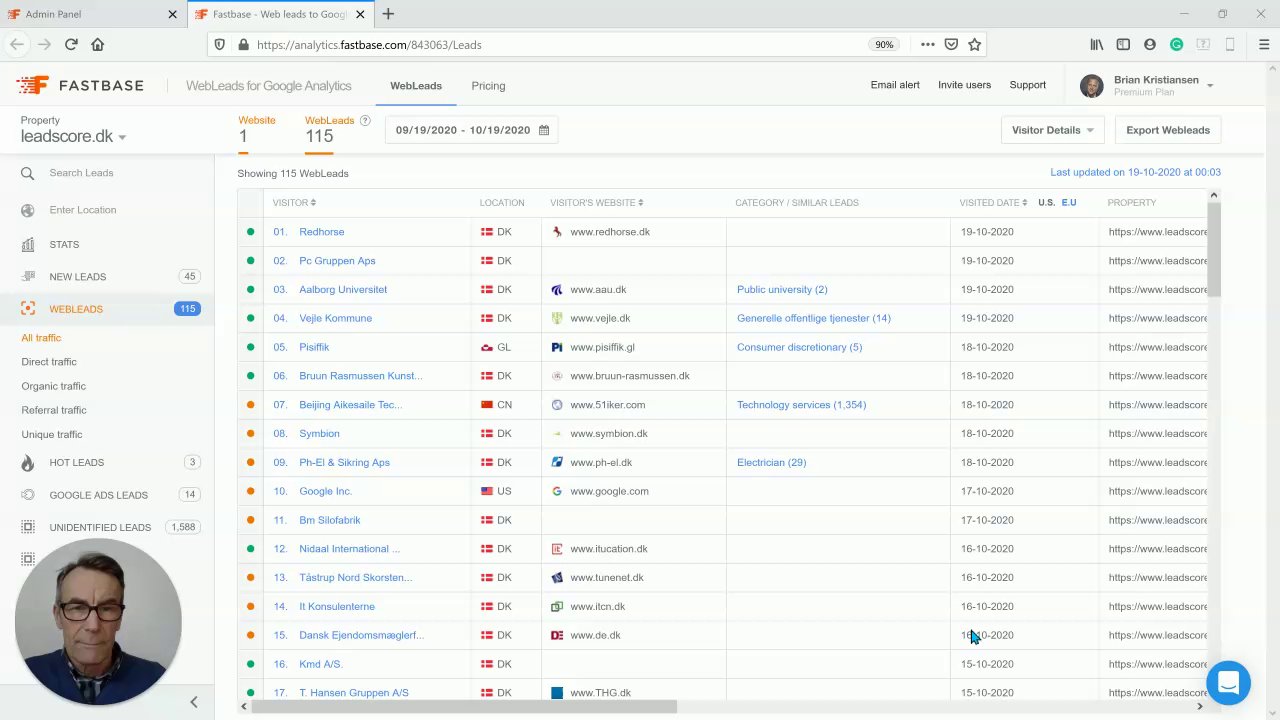1280x720 pixels.
Task: Click the vertical table scrollbar
Action: [x=1214, y=250]
